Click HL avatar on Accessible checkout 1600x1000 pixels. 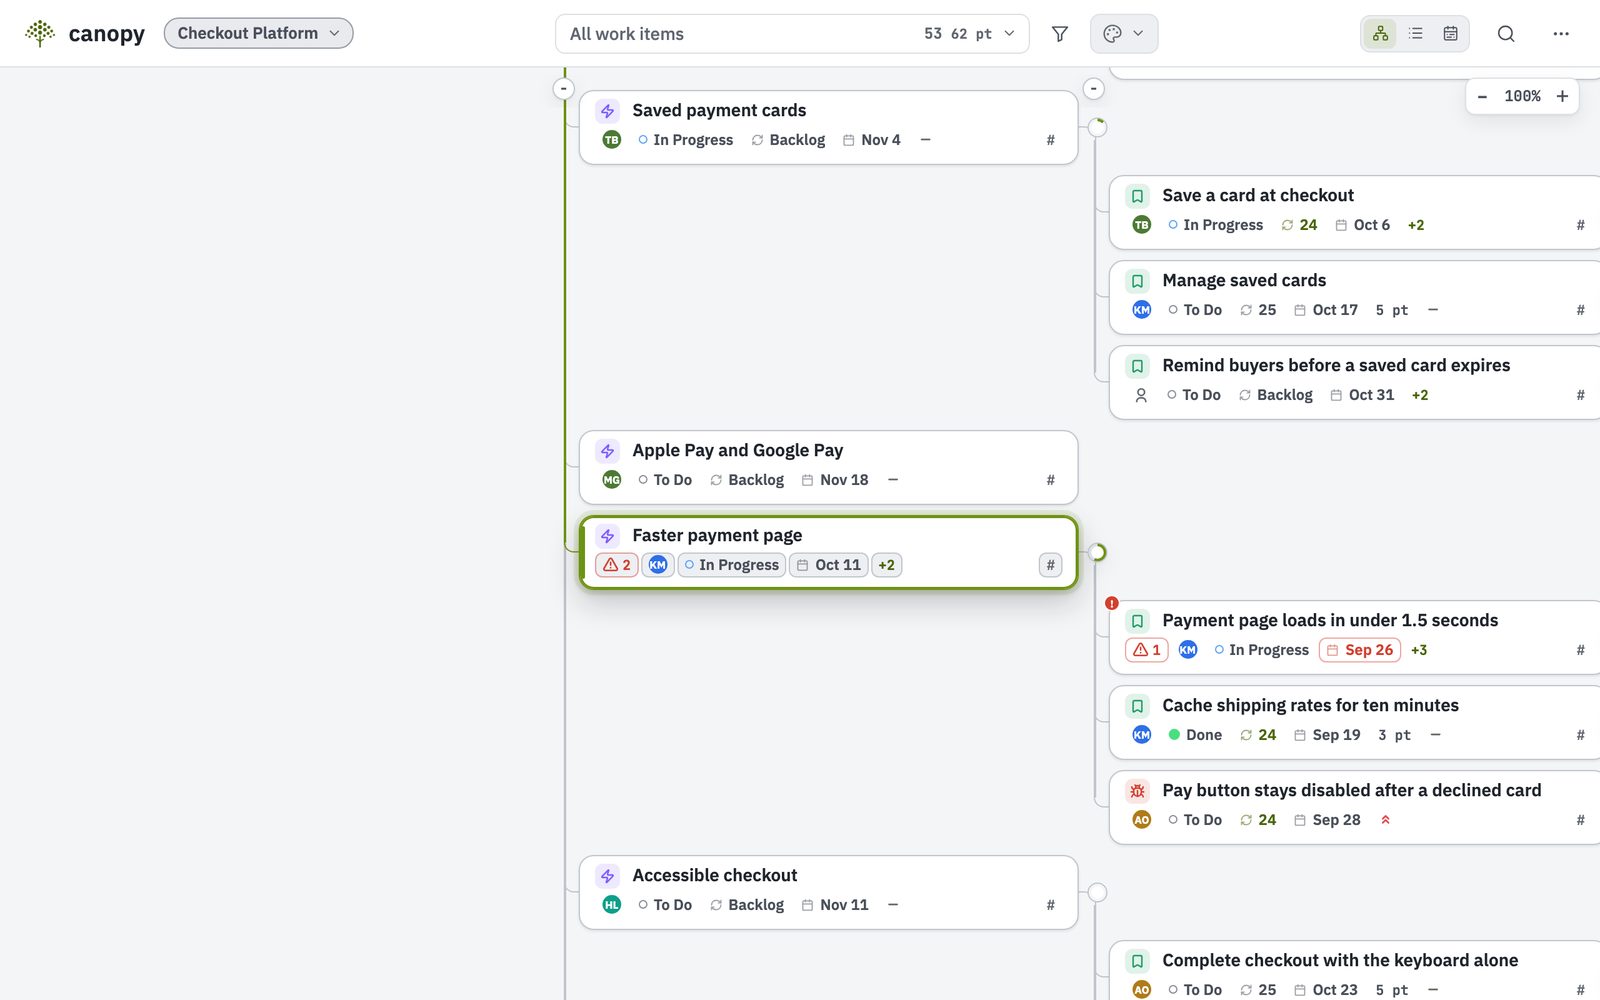click(611, 905)
